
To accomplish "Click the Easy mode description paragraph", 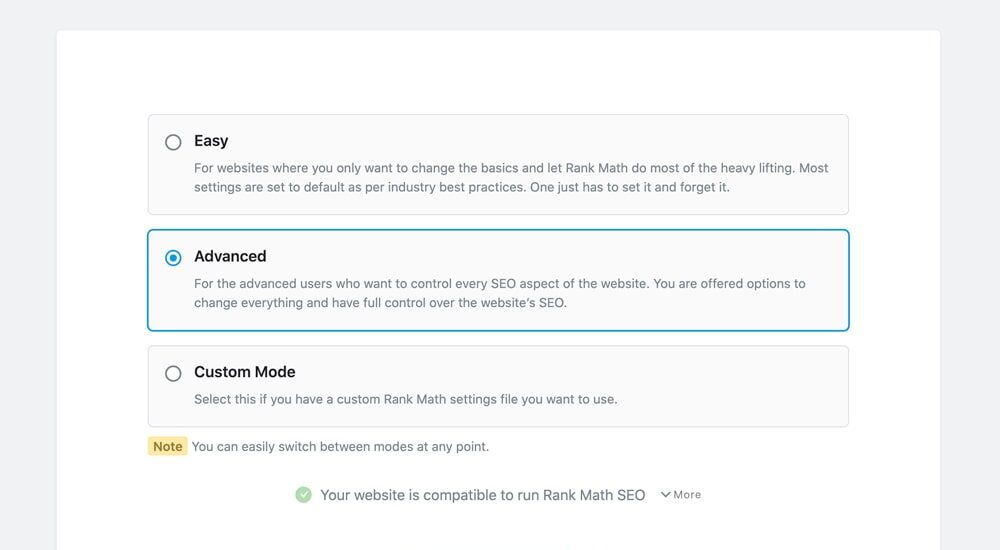I will click(511, 177).
